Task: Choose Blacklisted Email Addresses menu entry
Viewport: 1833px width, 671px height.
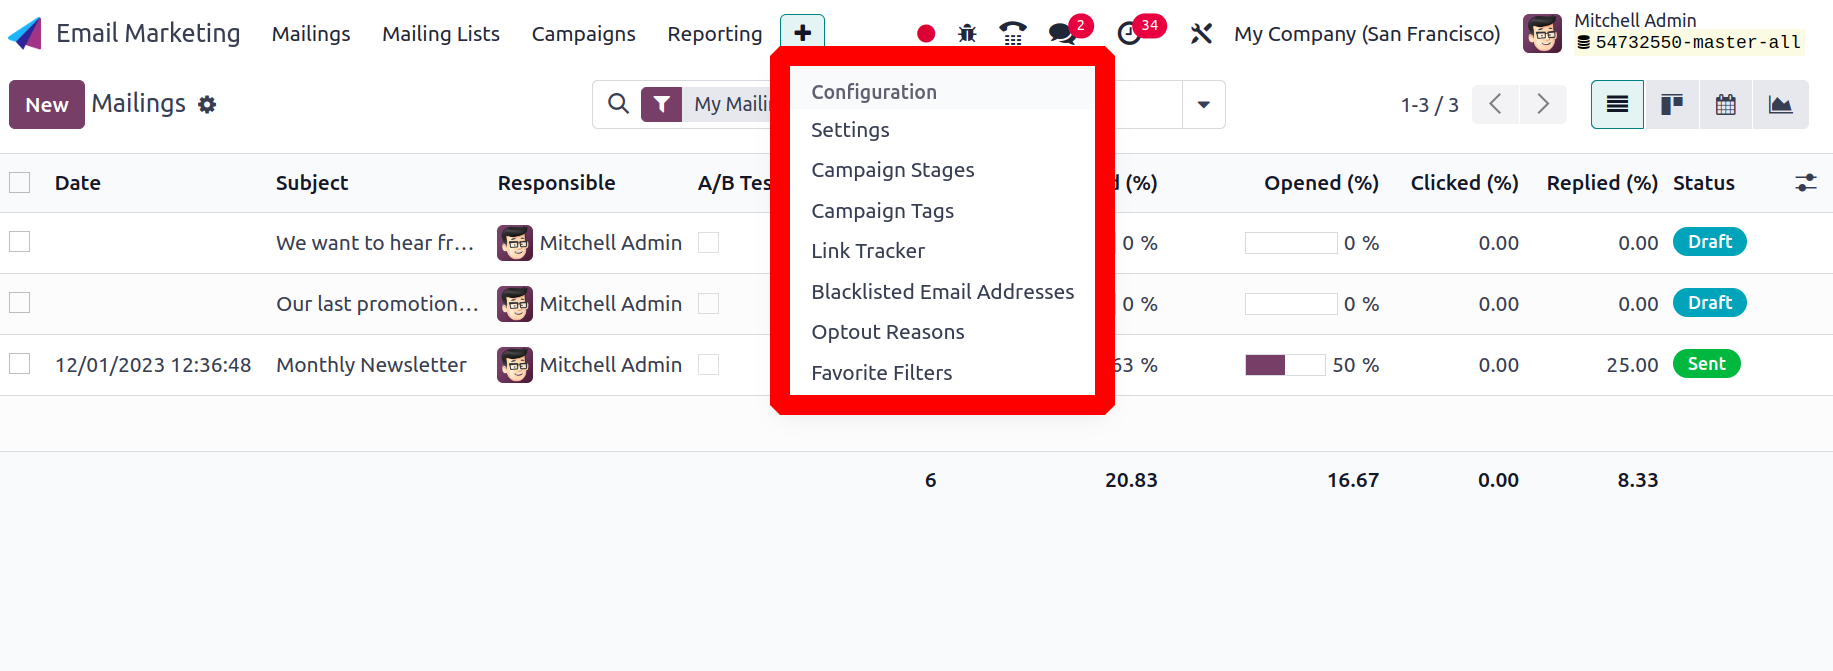Action: [x=942, y=292]
